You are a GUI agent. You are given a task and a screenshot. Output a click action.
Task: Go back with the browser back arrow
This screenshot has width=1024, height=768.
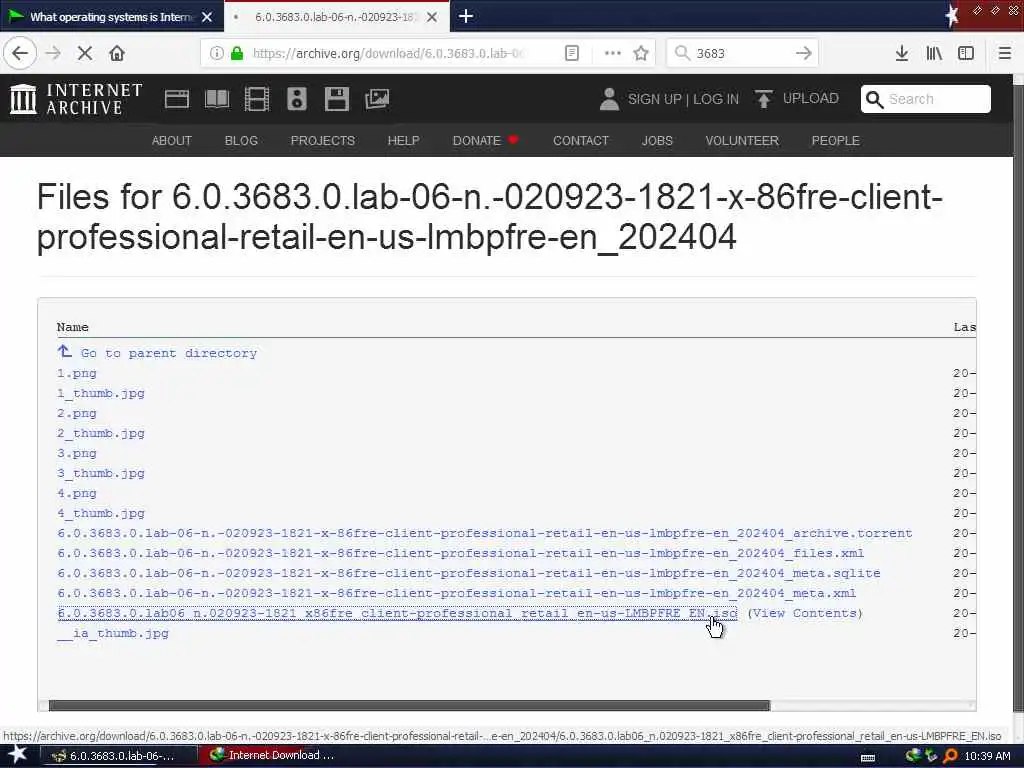click(x=20, y=53)
